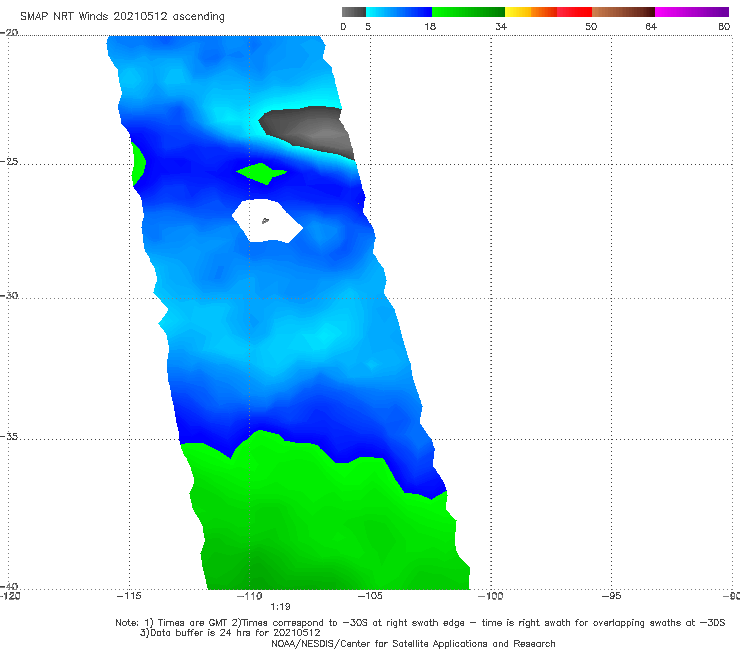740x650 pixels.
Task: Click the colorbar label '64'
Action: pyautogui.click(x=651, y=26)
